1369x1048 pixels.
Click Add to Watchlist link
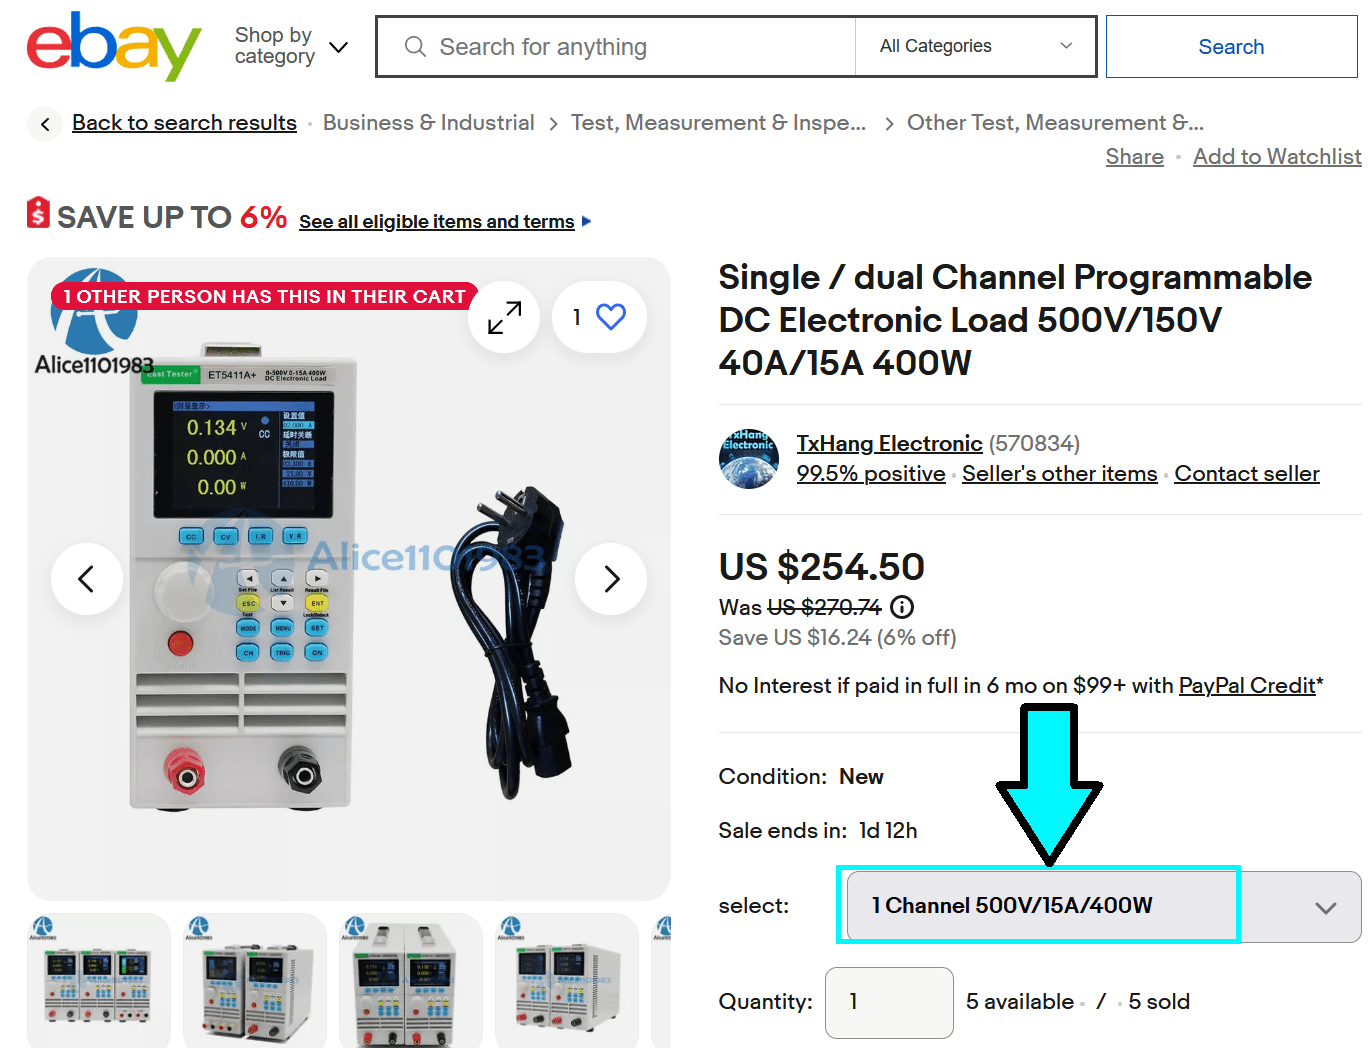point(1277,157)
